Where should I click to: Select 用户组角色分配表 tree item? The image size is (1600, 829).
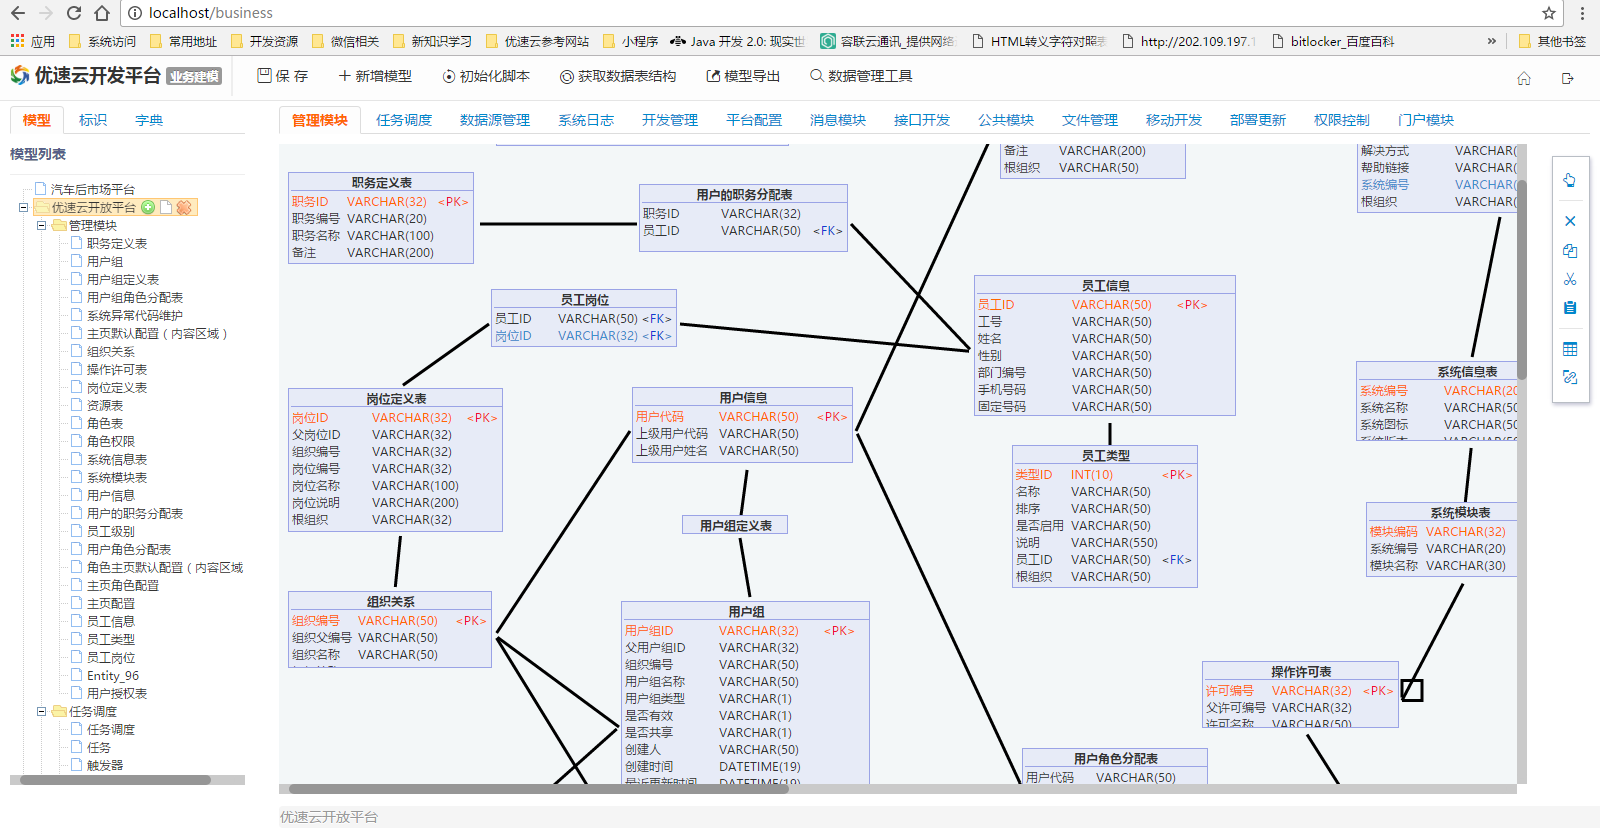[x=135, y=297]
